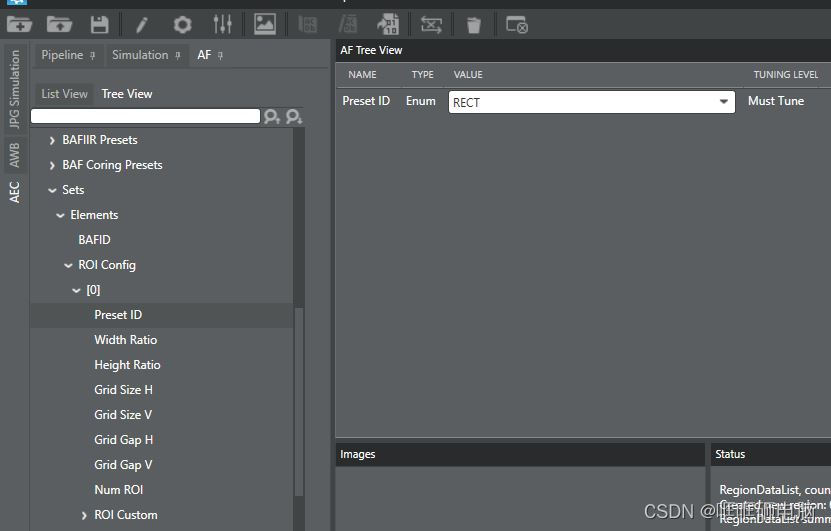This screenshot has width=831, height=531.
Task: Open settings with the gear icon
Action: [x=182, y=24]
